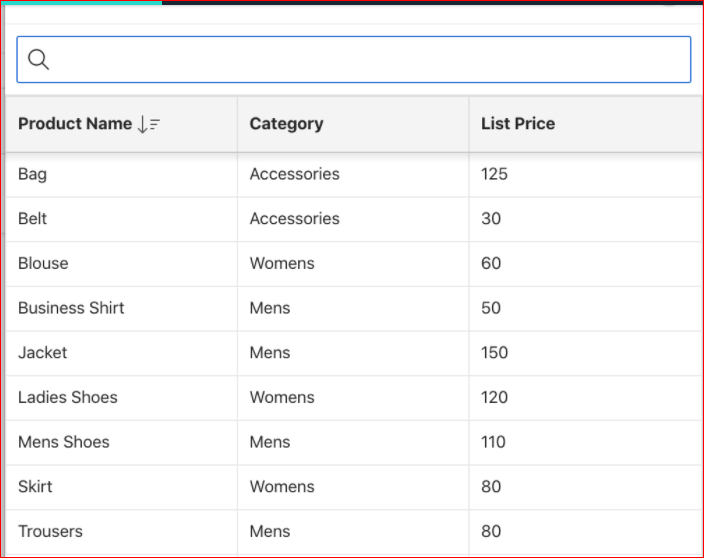This screenshot has height=558, width=704.
Task: Click the 110 price for Mens Shoes
Action: point(493,442)
